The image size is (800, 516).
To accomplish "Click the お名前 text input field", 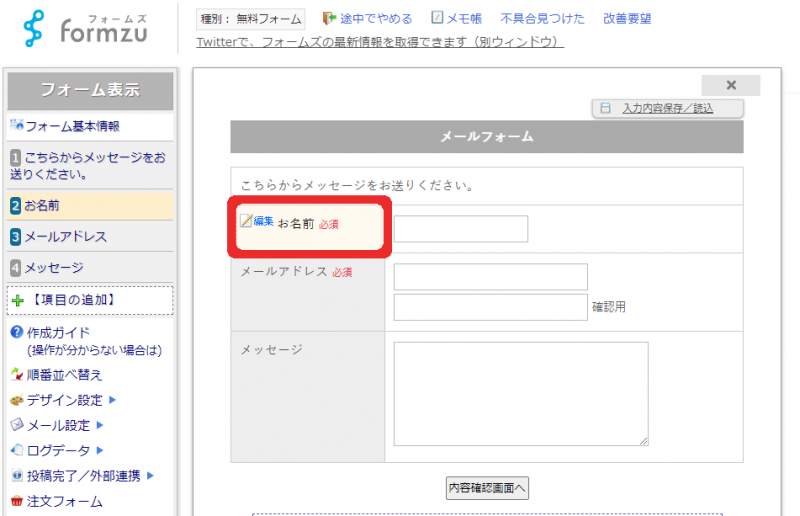I will click(x=460, y=229).
